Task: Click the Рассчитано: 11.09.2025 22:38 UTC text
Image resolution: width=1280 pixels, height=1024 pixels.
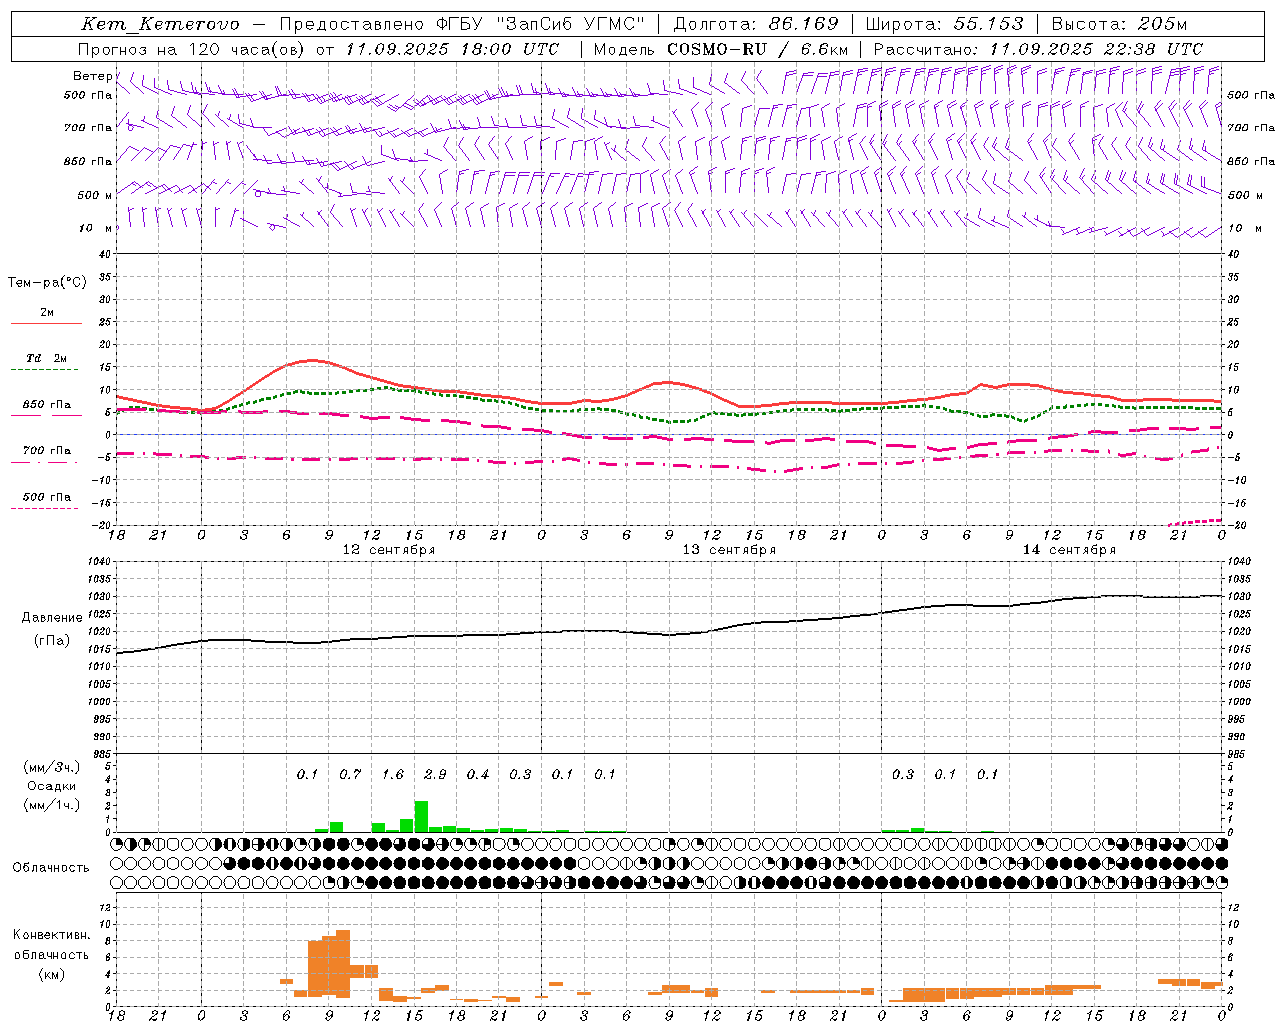Action: tap(1038, 49)
